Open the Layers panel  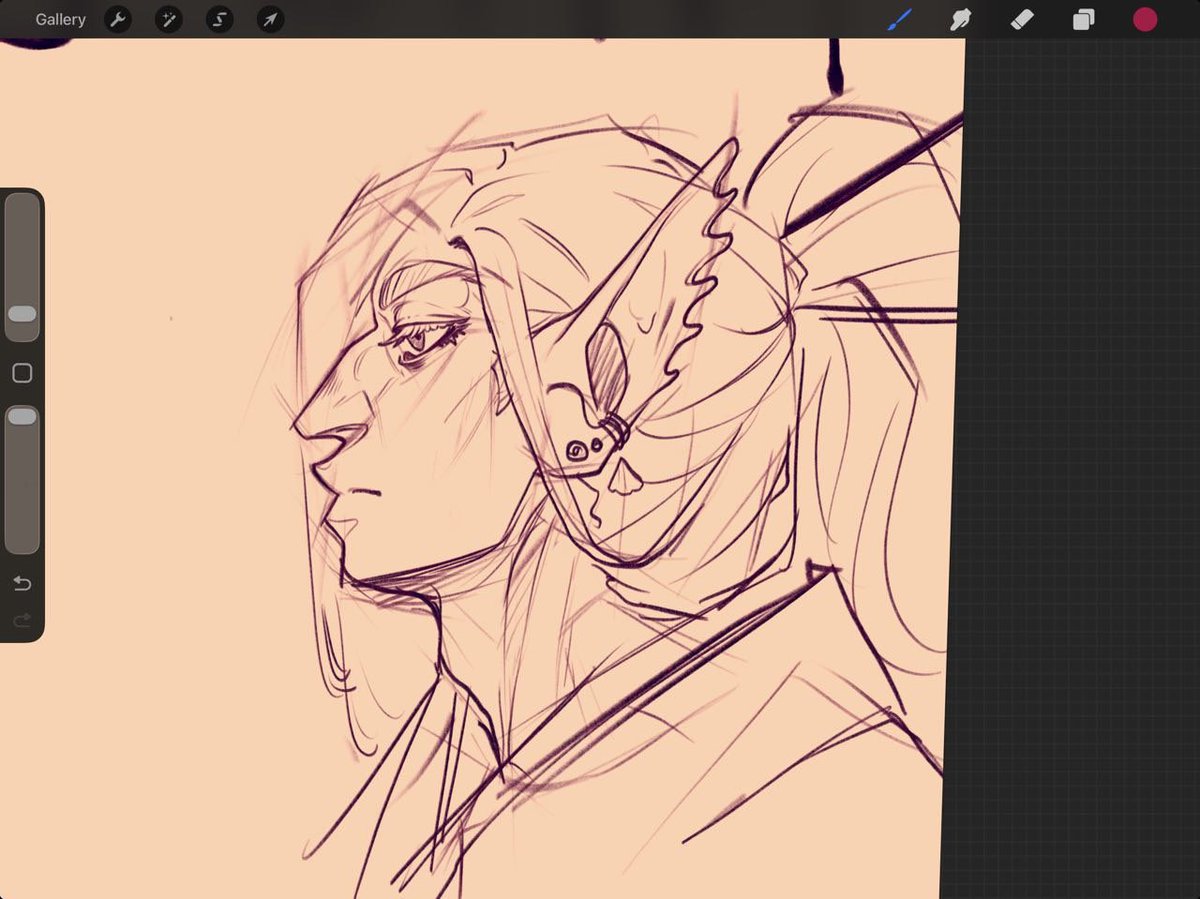[1083, 19]
